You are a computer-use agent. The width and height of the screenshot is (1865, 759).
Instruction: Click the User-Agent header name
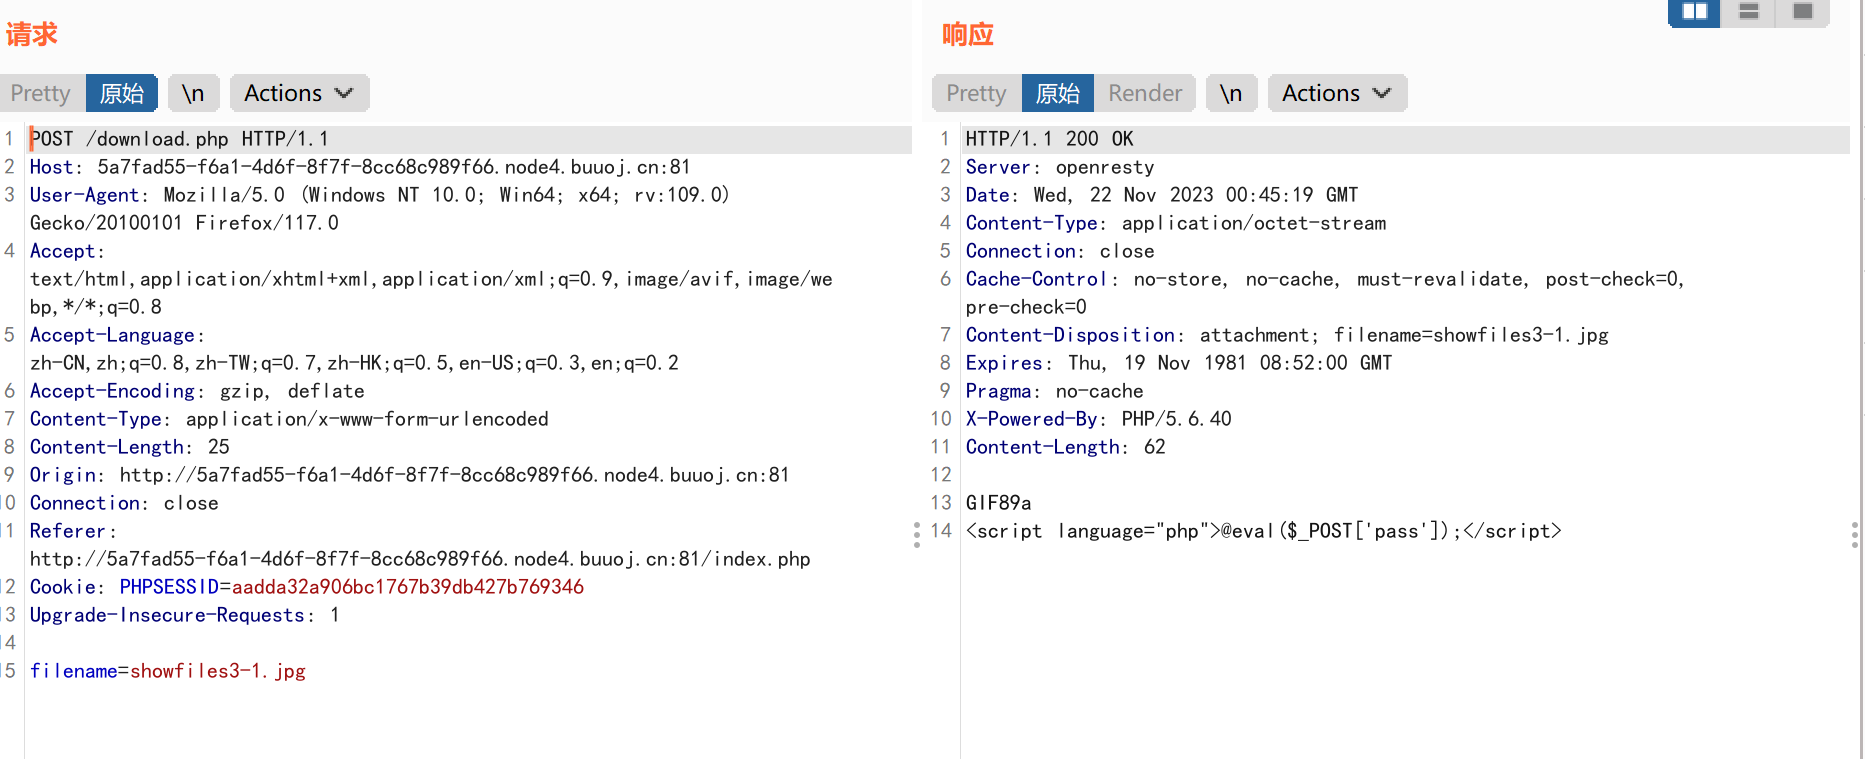tap(84, 195)
